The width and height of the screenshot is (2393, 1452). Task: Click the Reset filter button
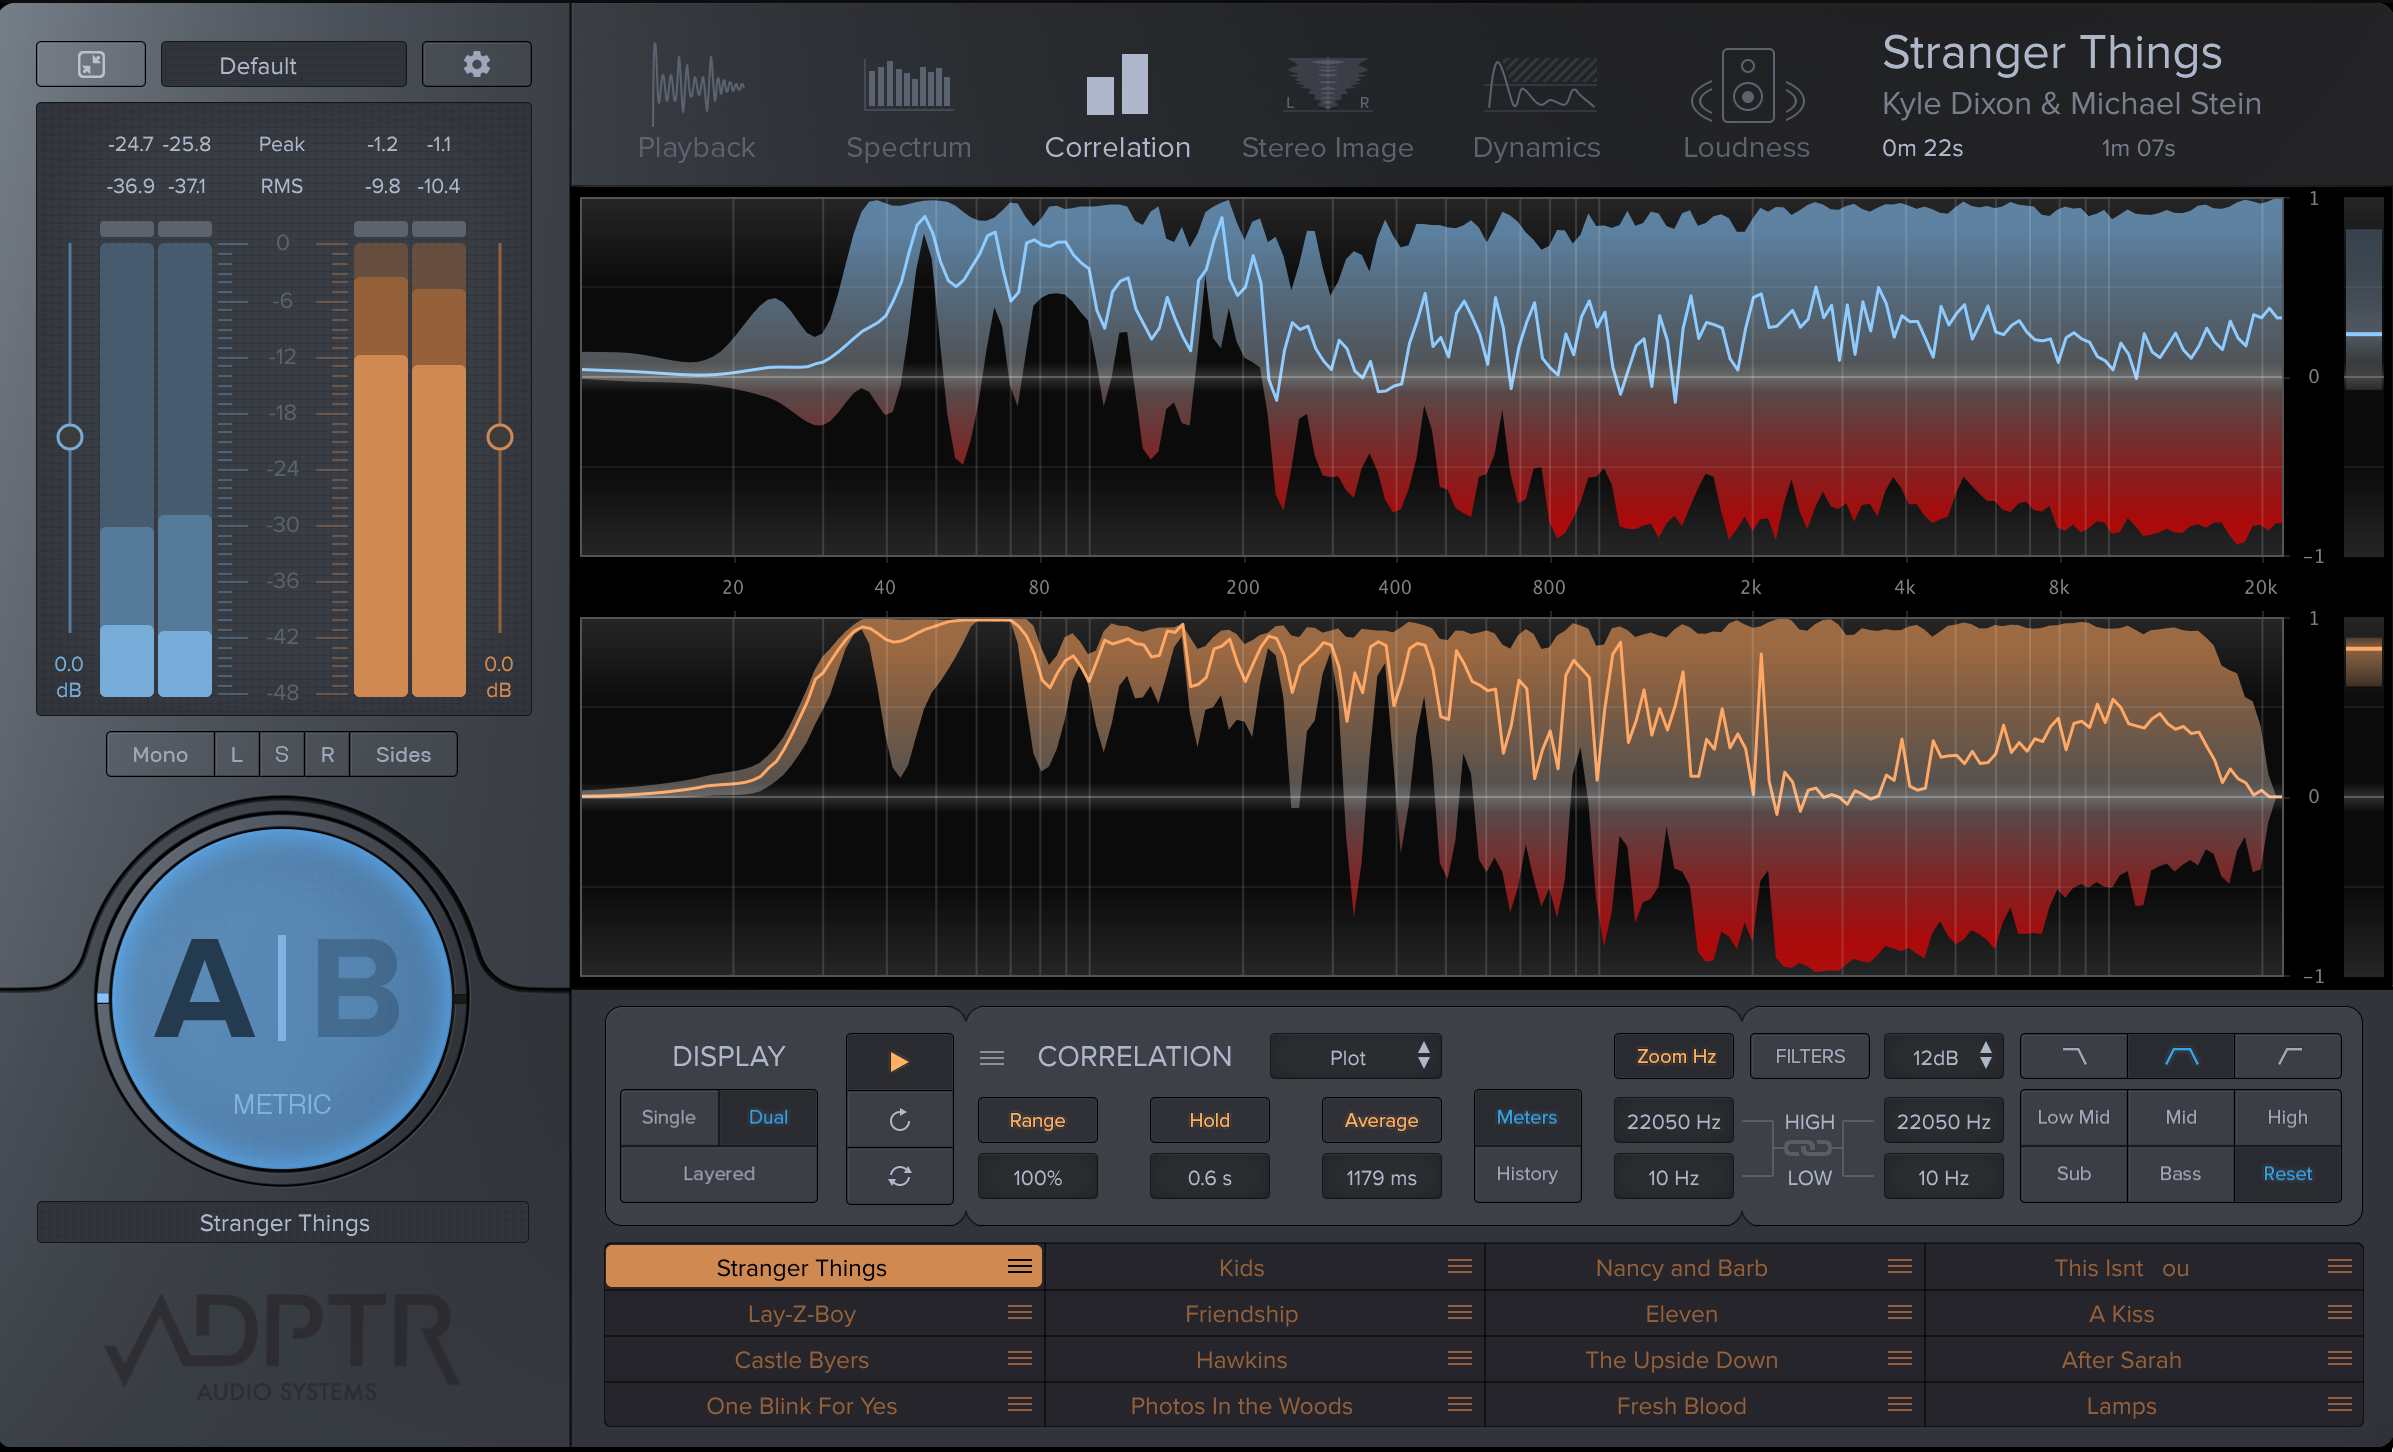2287,1174
